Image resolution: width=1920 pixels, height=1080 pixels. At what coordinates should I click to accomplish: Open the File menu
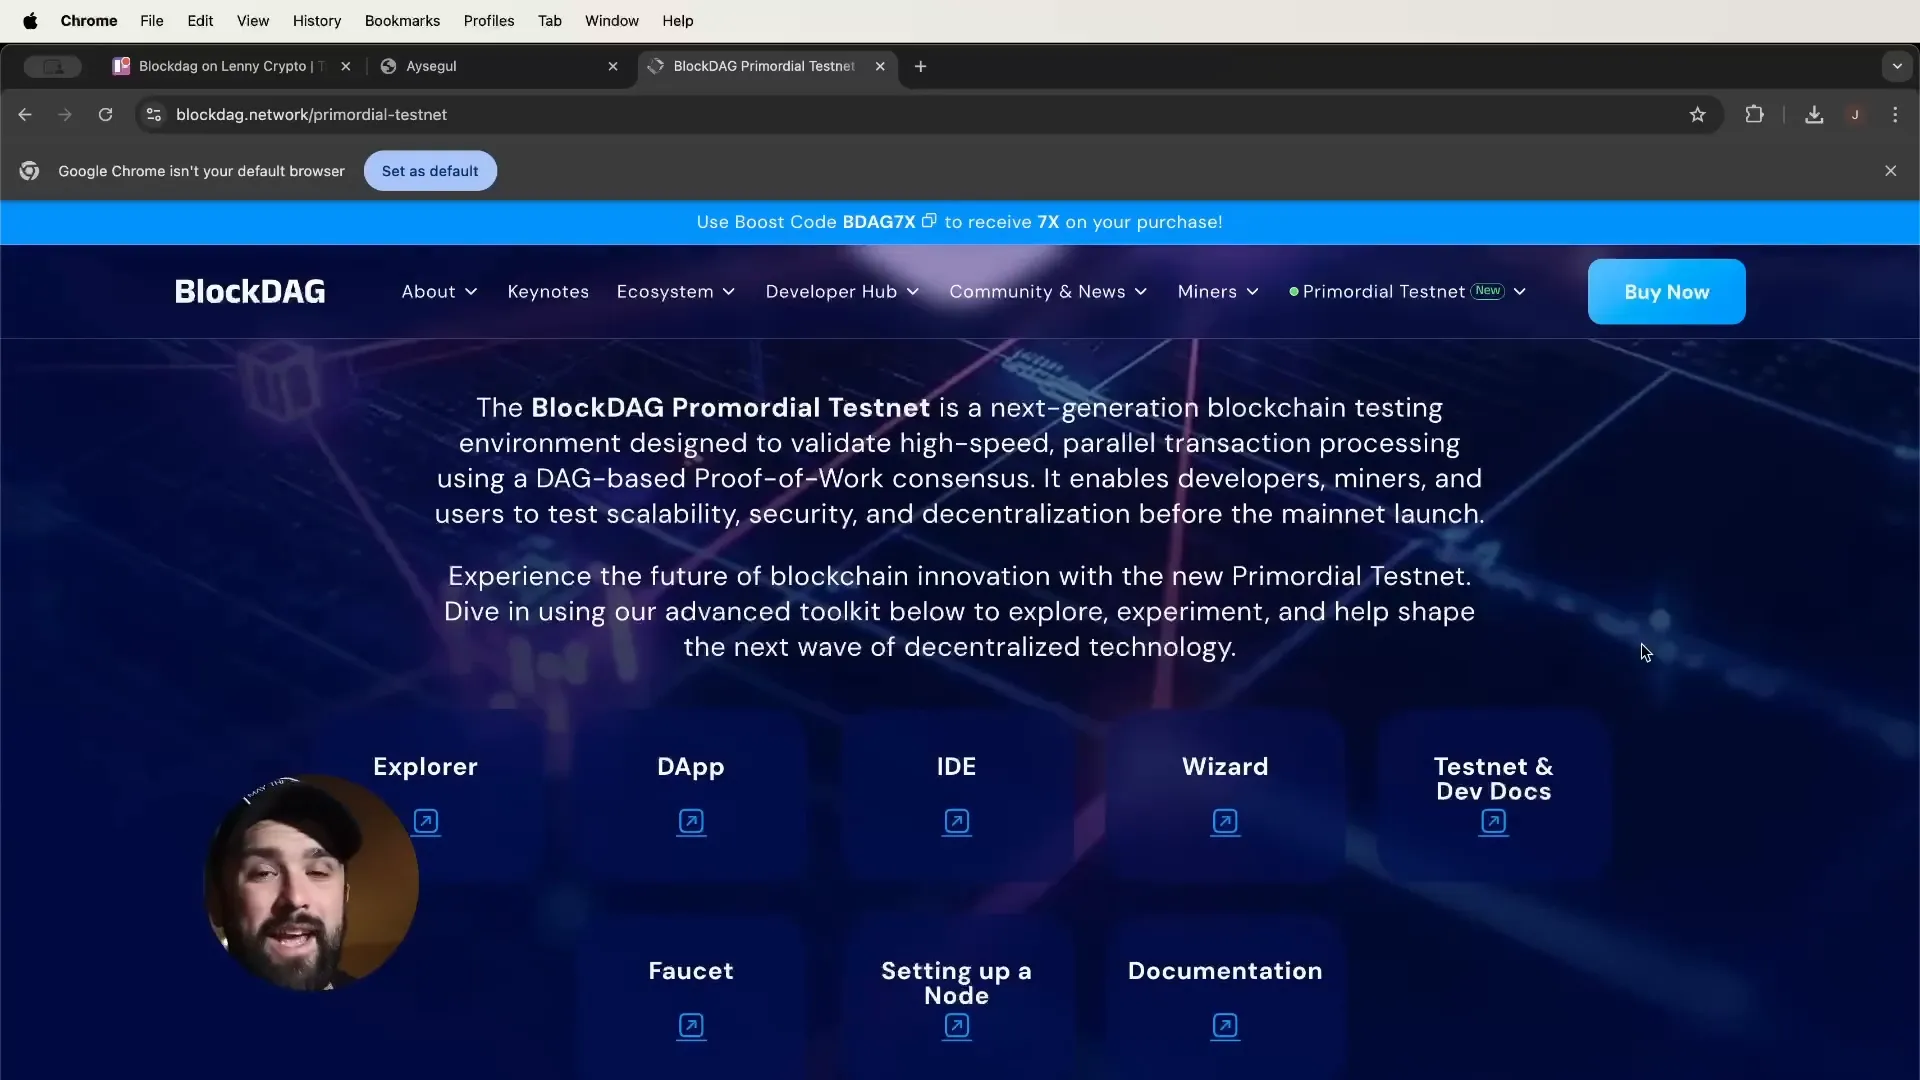click(152, 20)
